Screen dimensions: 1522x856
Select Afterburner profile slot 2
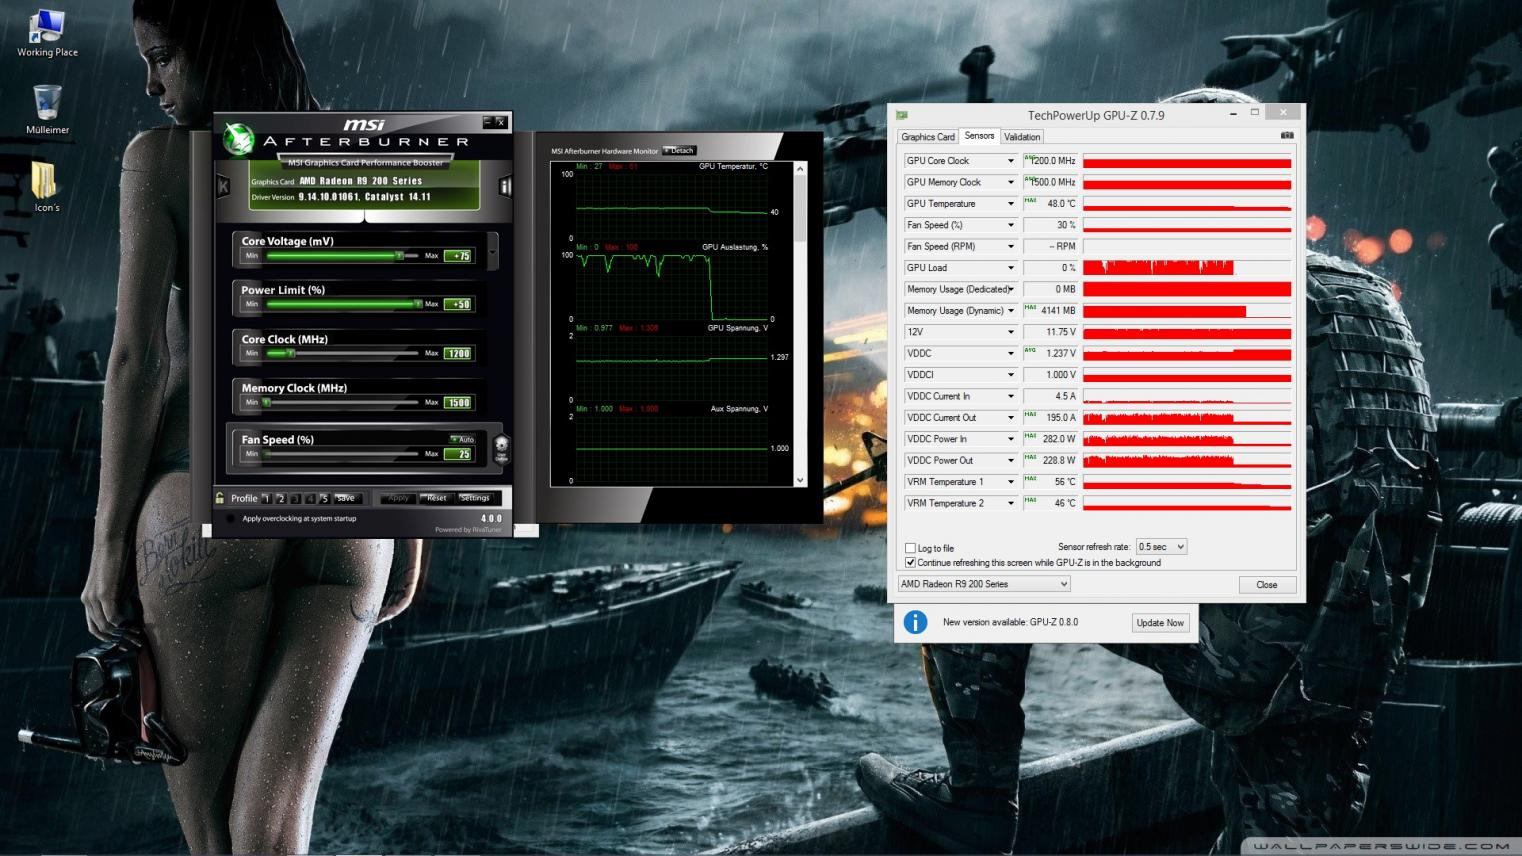click(x=281, y=498)
